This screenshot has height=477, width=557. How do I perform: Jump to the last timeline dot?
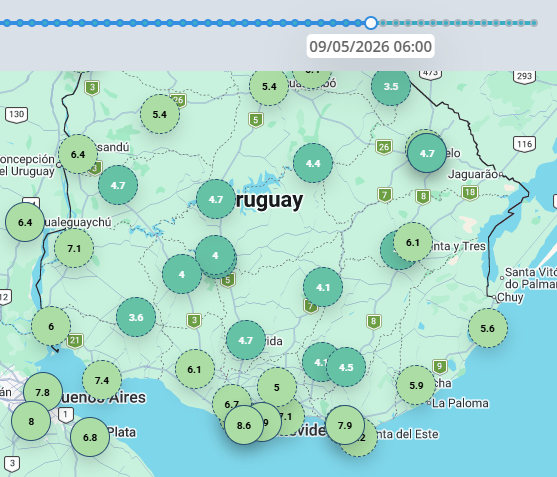[x=534, y=23]
